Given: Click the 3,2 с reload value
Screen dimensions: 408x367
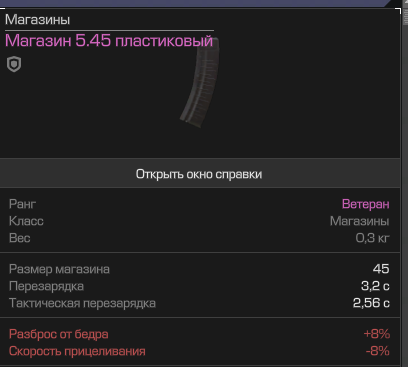Looking at the screenshot, I should tap(375, 286).
